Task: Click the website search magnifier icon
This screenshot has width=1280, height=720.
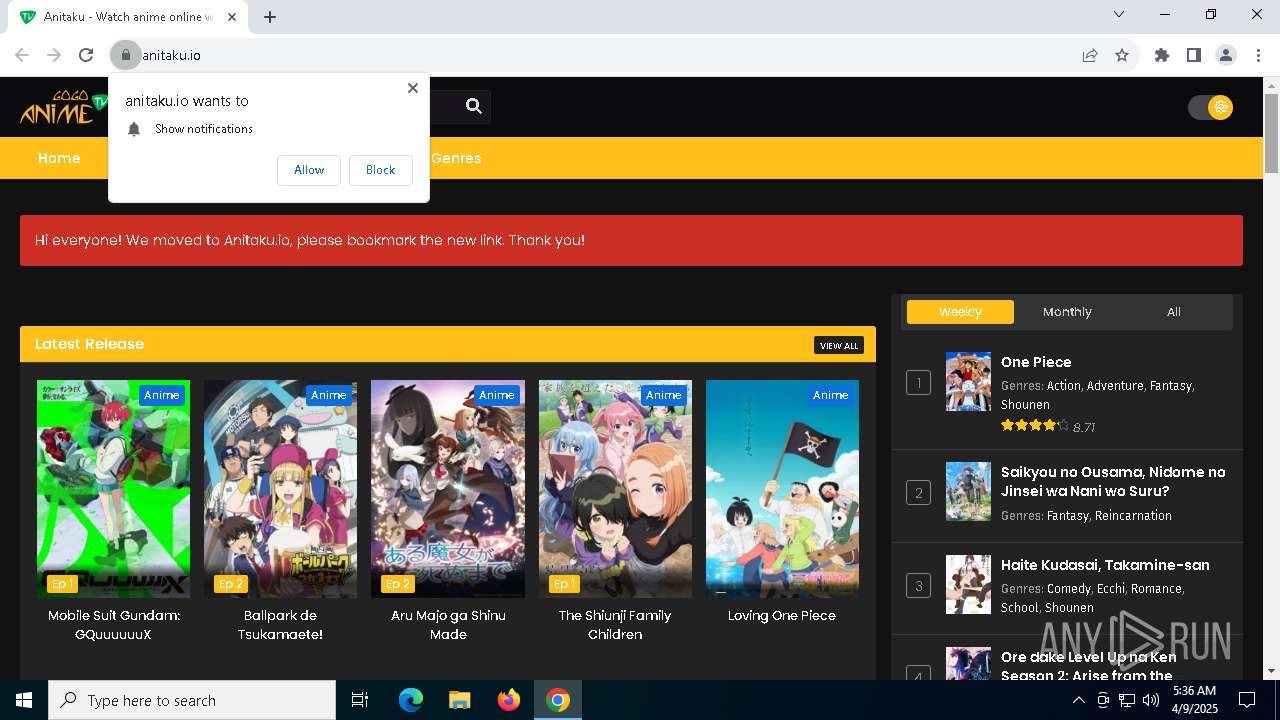Action: [x=474, y=106]
